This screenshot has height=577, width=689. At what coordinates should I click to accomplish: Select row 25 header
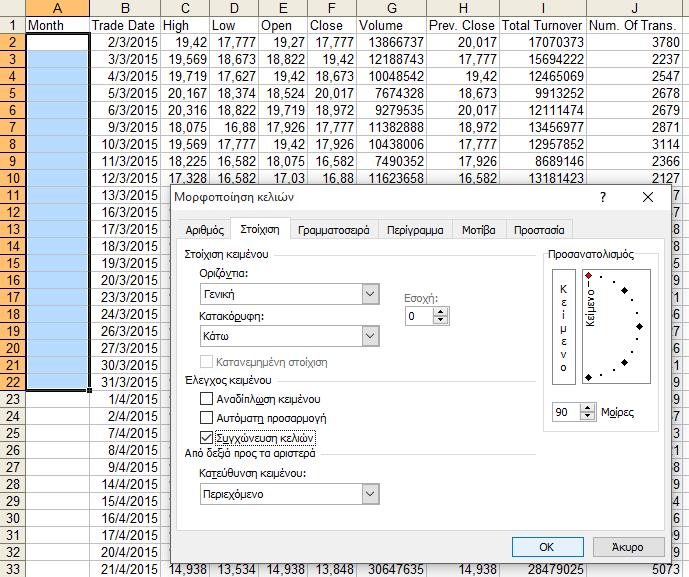(x=12, y=433)
